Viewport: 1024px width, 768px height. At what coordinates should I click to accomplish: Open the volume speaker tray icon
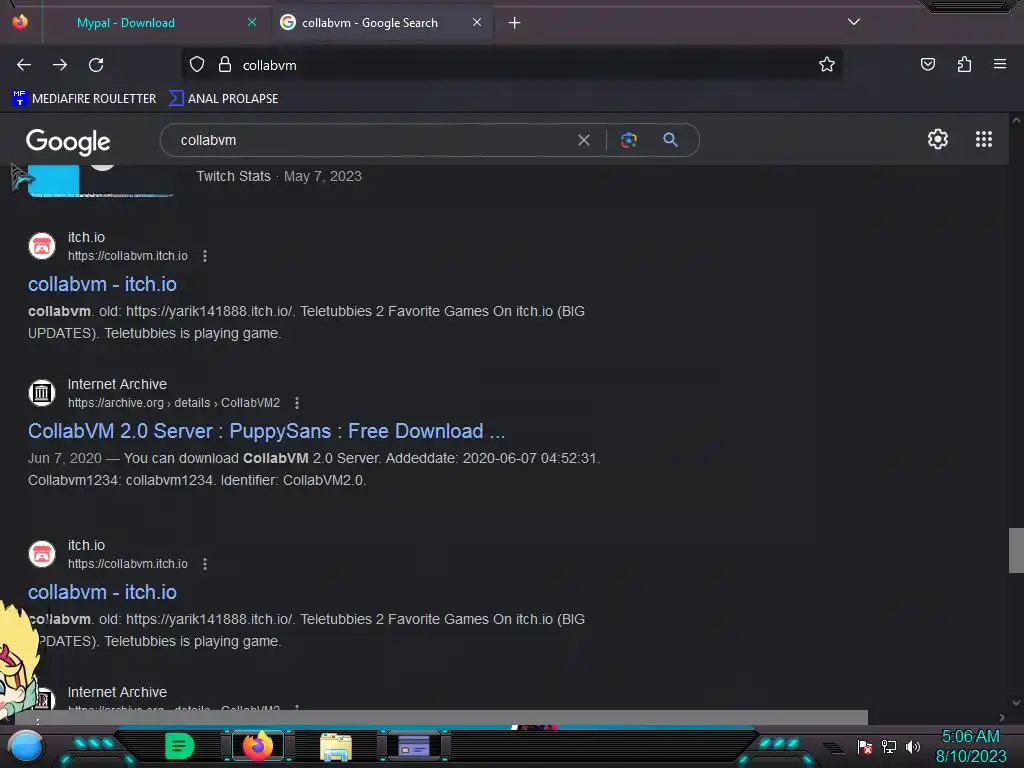(912, 746)
